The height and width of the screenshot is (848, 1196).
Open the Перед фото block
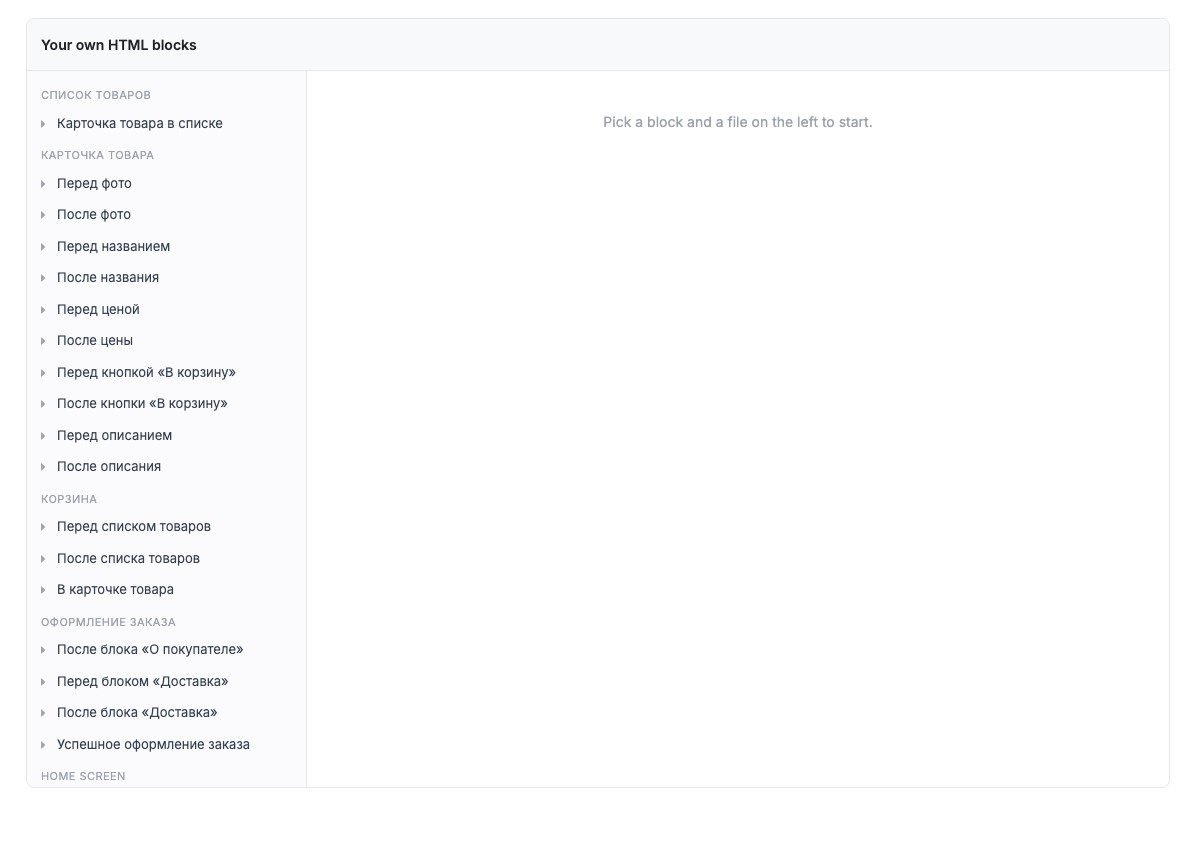pos(94,184)
